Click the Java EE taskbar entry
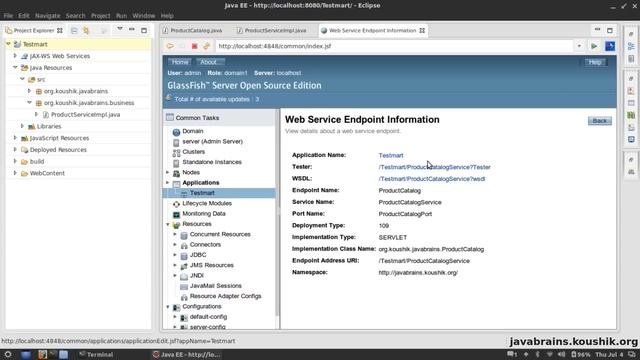This screenshot has width=640, height=360. point(187,354)
